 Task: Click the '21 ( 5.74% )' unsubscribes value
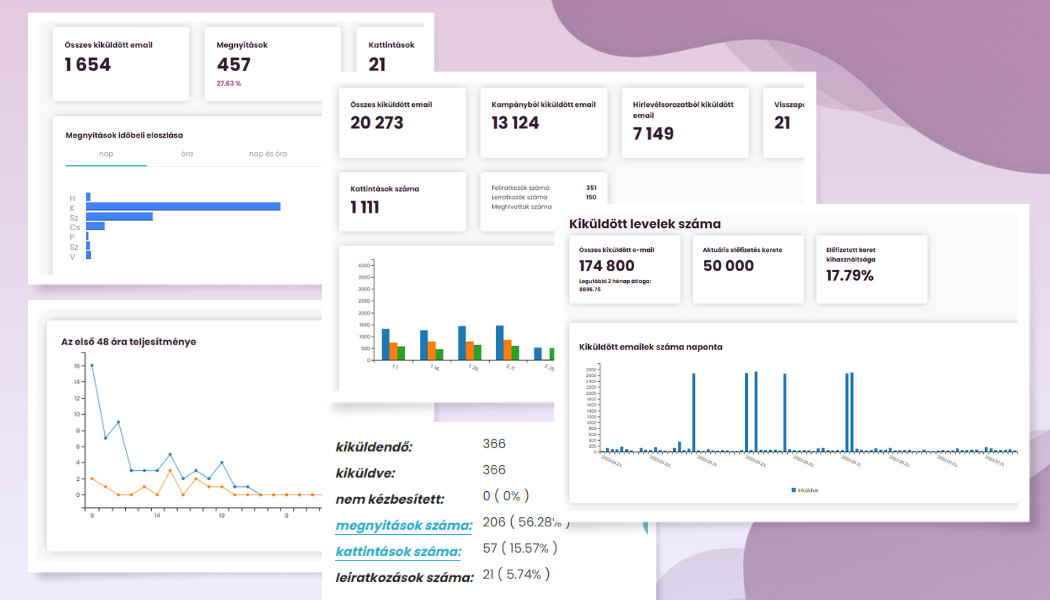516,574
